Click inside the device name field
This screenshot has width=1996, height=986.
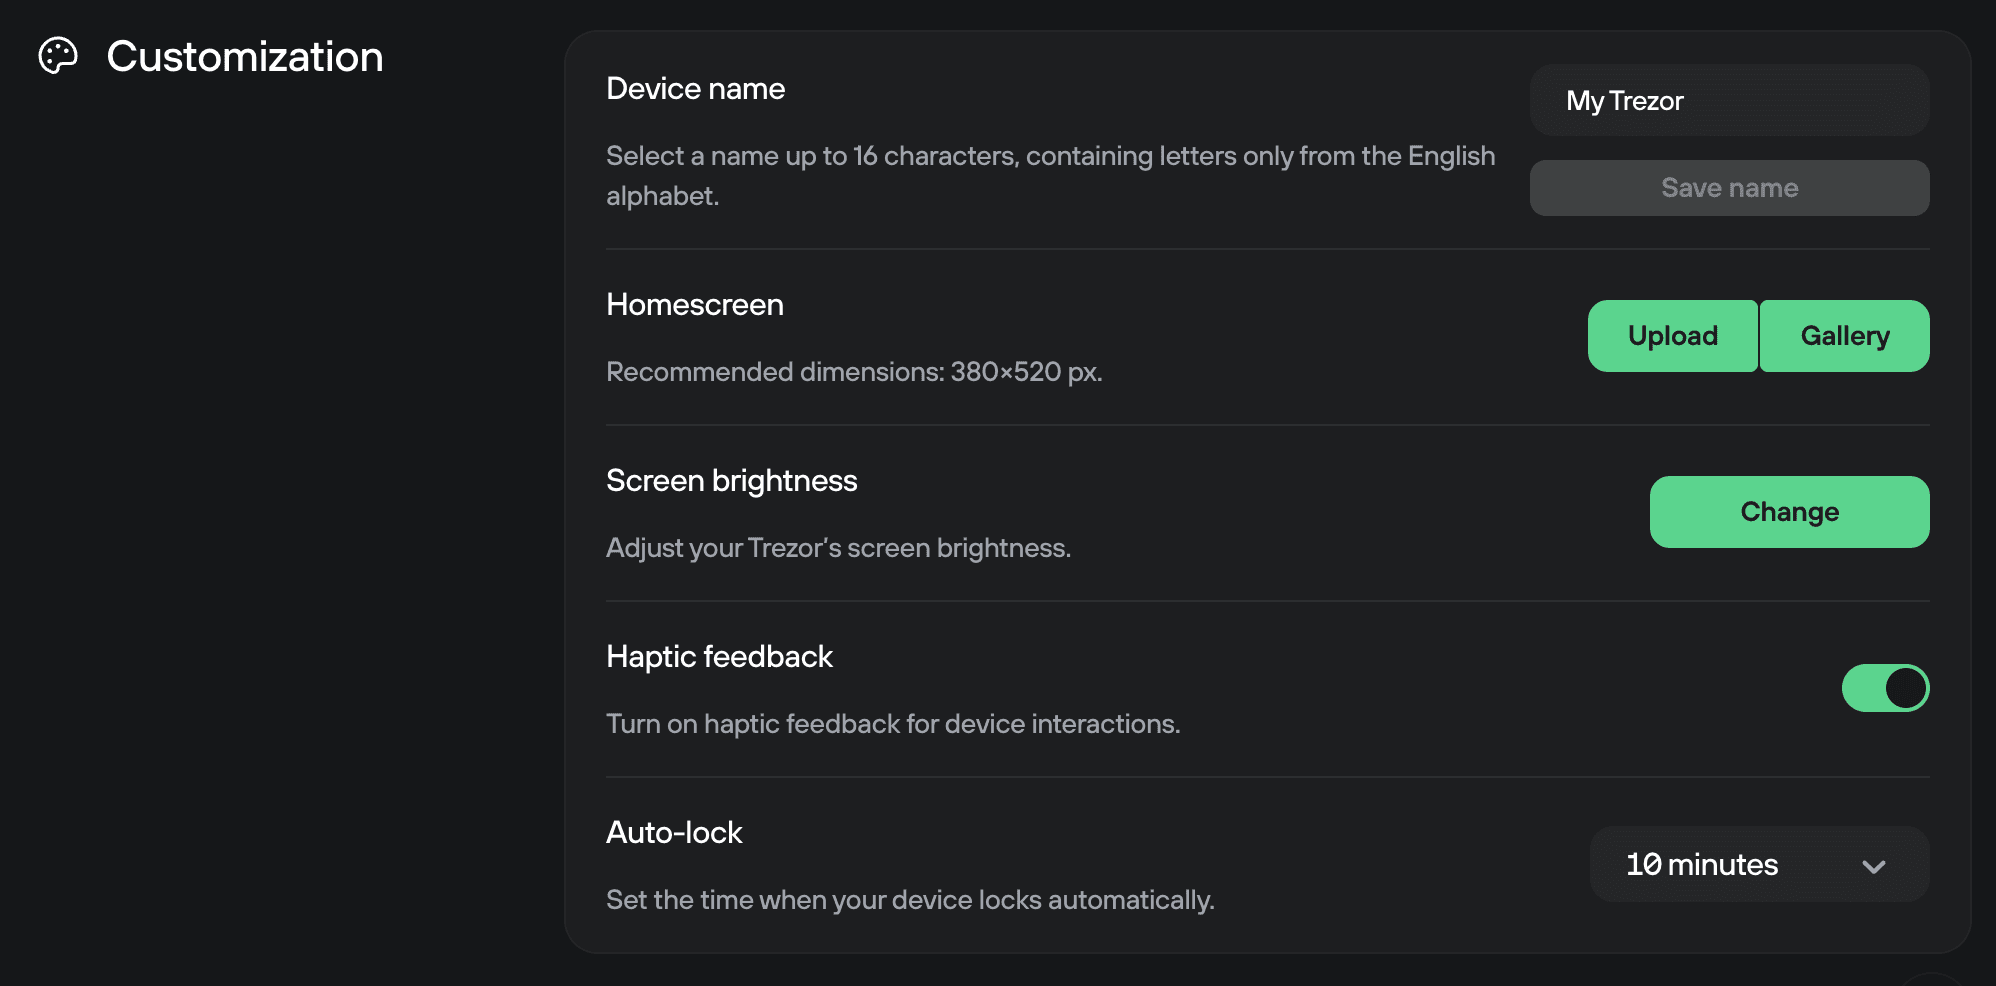(1729, 100)
